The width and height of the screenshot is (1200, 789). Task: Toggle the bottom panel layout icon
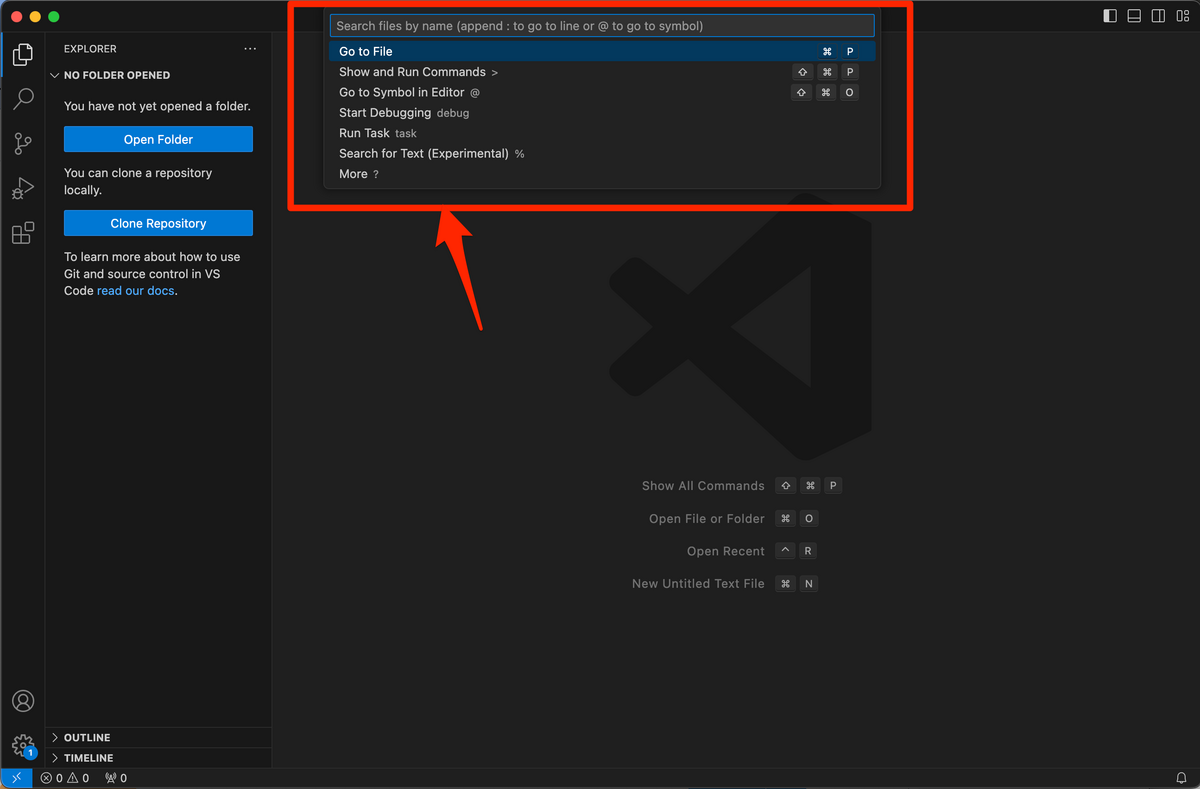coord(1134,16)
